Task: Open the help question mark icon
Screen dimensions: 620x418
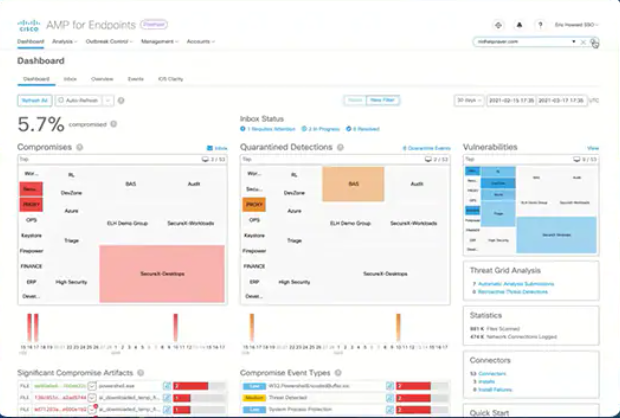Action: click(540, 25)
